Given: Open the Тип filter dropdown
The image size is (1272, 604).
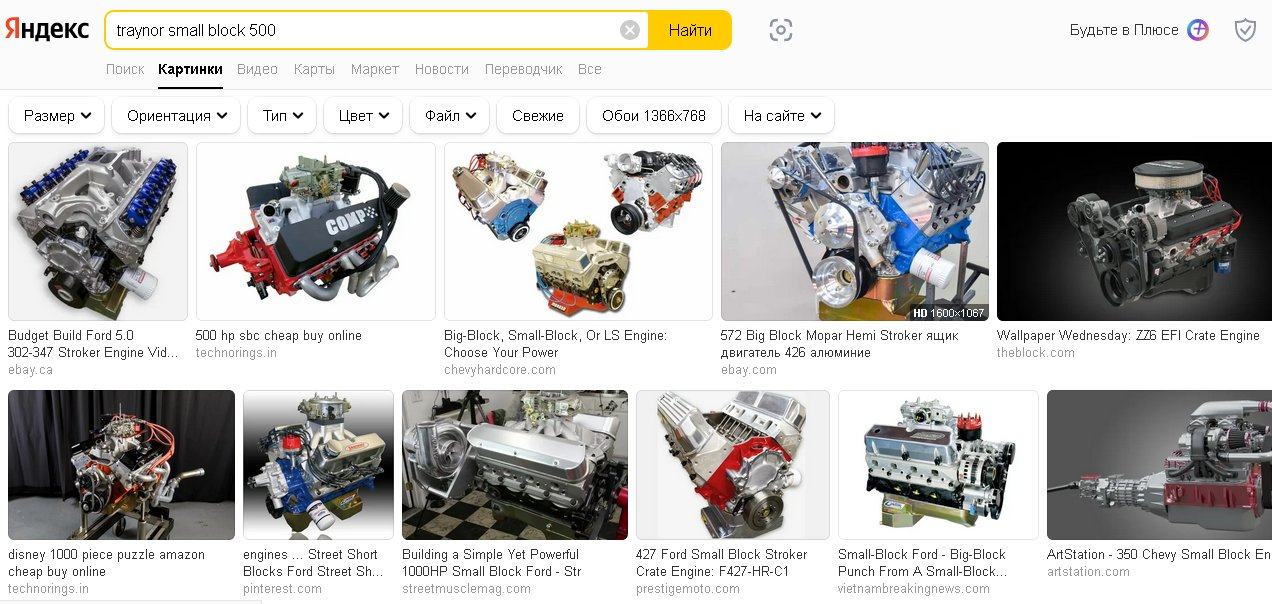Looking at the screenshot, I should pyautogui.click(x=282, y=115).
